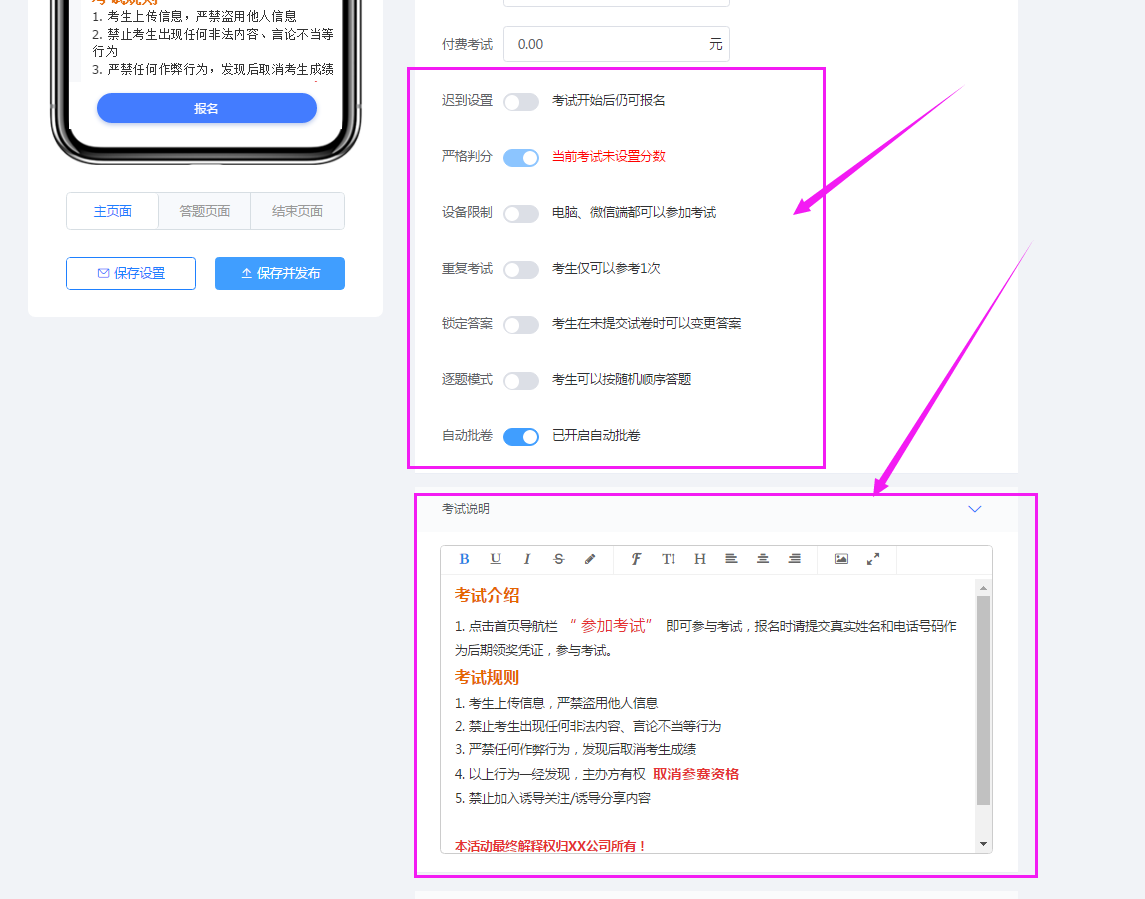This screenshot has height=899, width=1145.
Task: Toggle bold formatting in the editor toolbar
Action: [464, 559]
